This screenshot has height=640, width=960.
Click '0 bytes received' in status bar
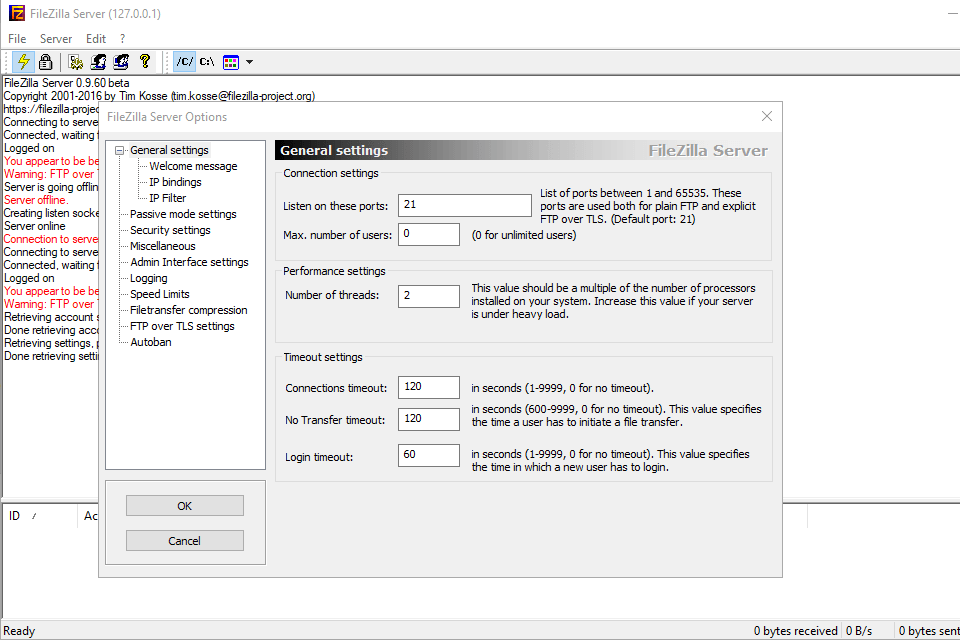coord(795,631)
